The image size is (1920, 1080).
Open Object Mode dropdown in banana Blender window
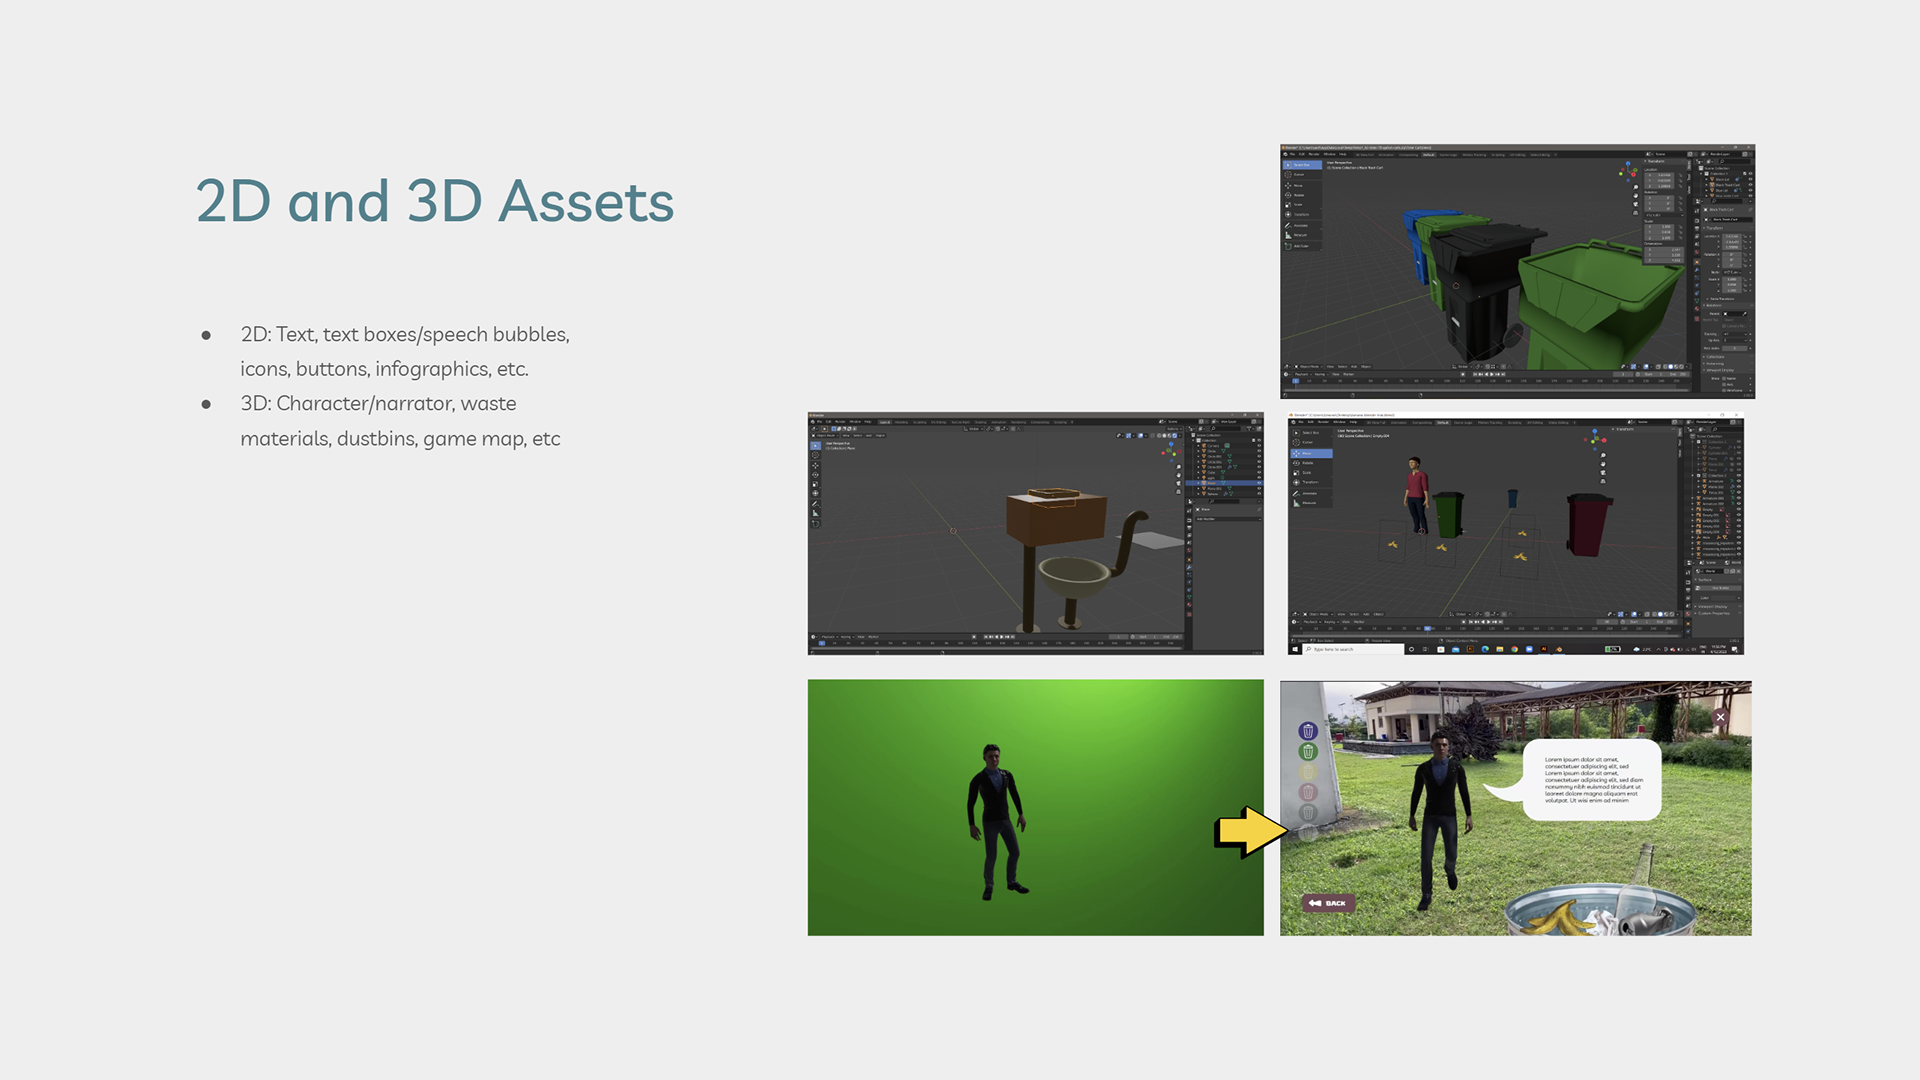click(x=1318, y=614)
